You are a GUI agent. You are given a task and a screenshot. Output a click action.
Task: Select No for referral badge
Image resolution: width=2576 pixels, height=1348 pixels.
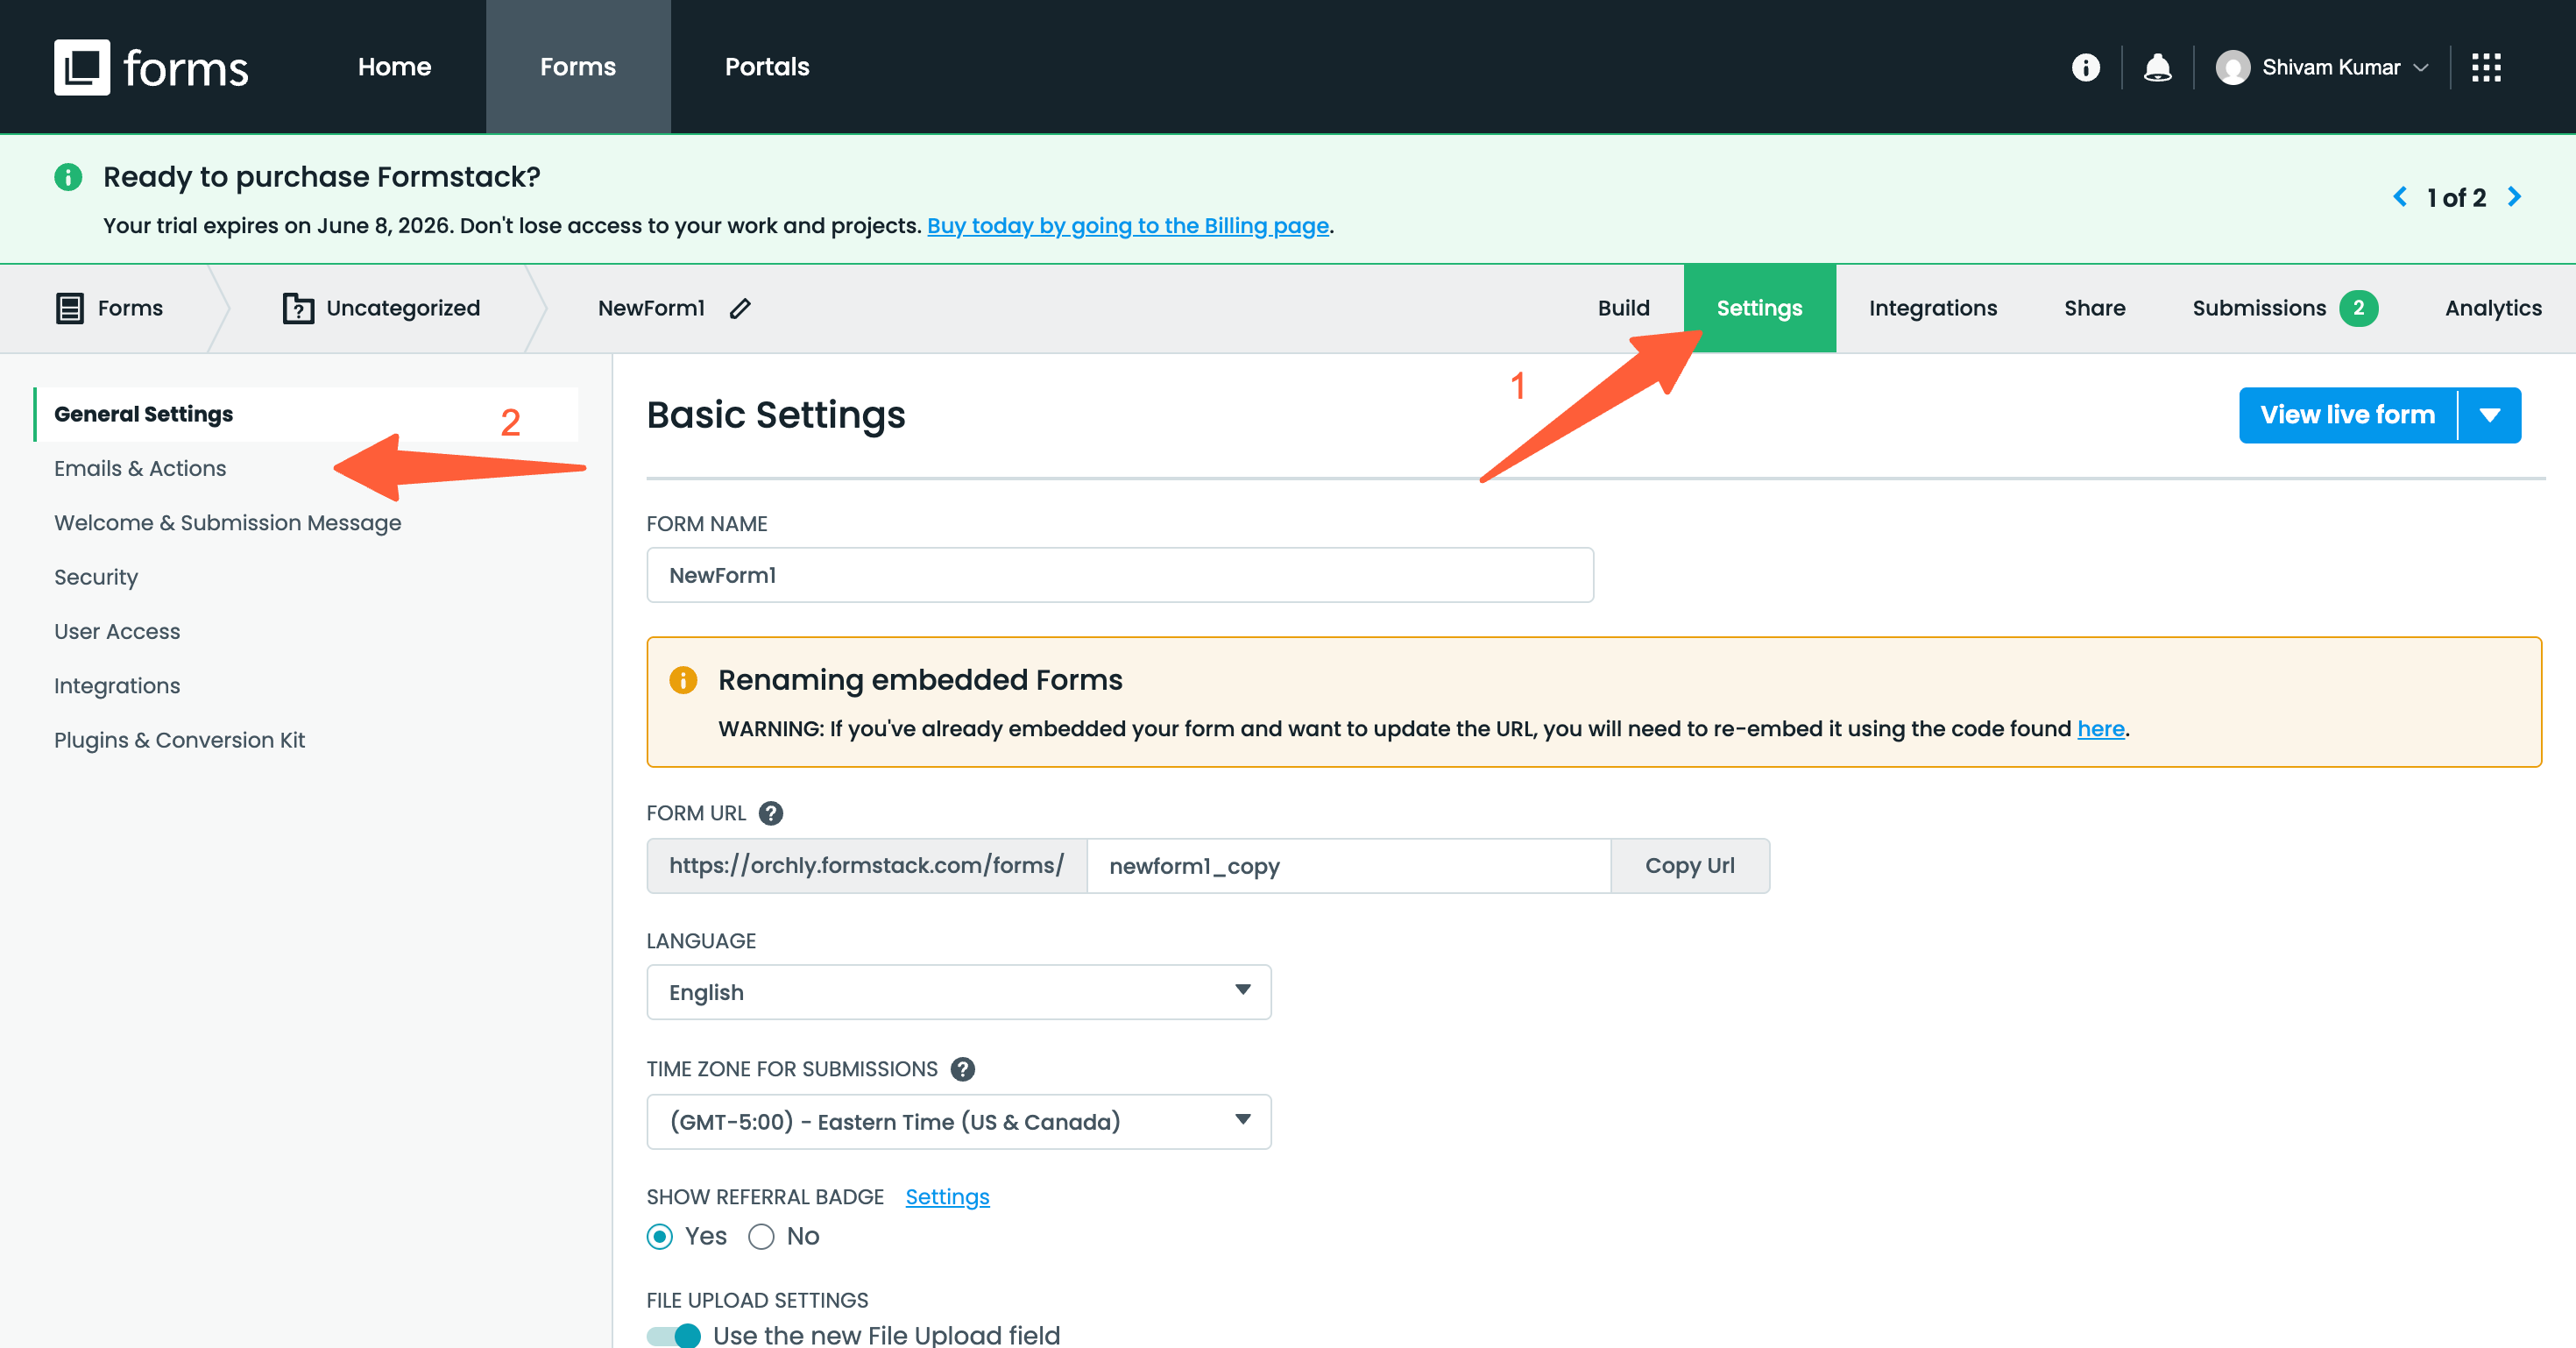[761, 1236]
